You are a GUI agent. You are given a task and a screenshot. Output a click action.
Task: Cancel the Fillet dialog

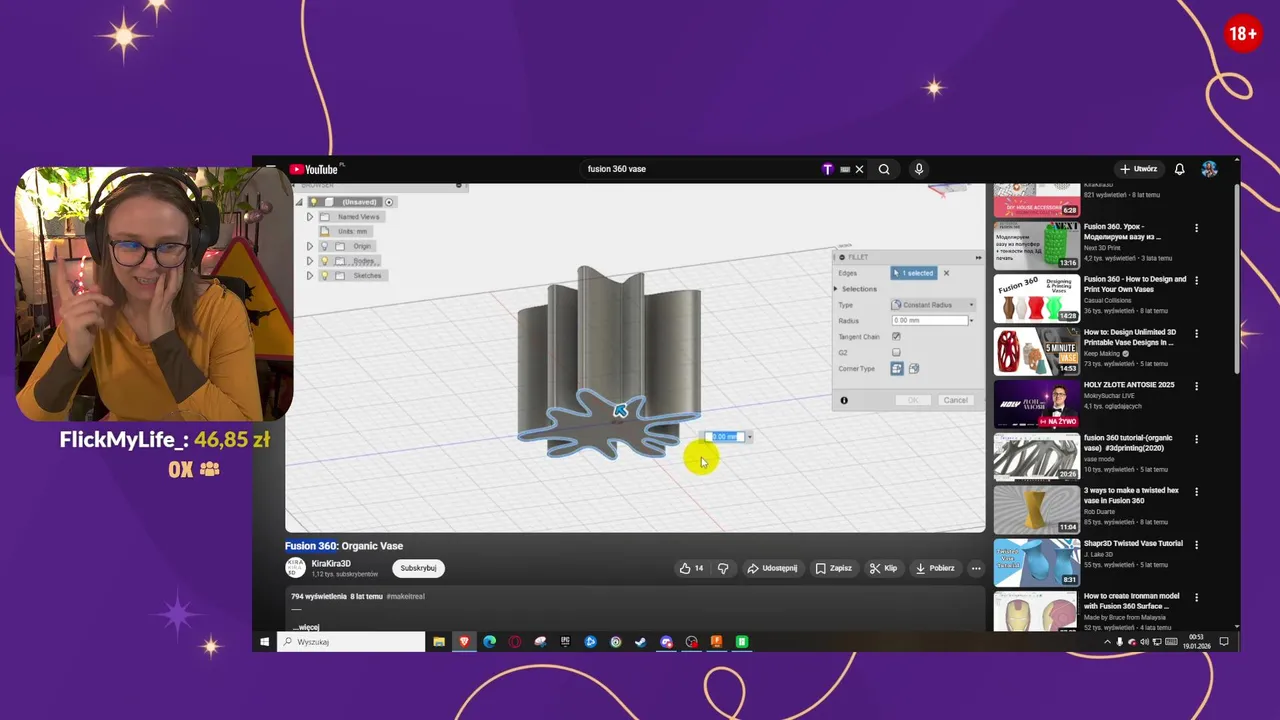[x=955, y=400]
